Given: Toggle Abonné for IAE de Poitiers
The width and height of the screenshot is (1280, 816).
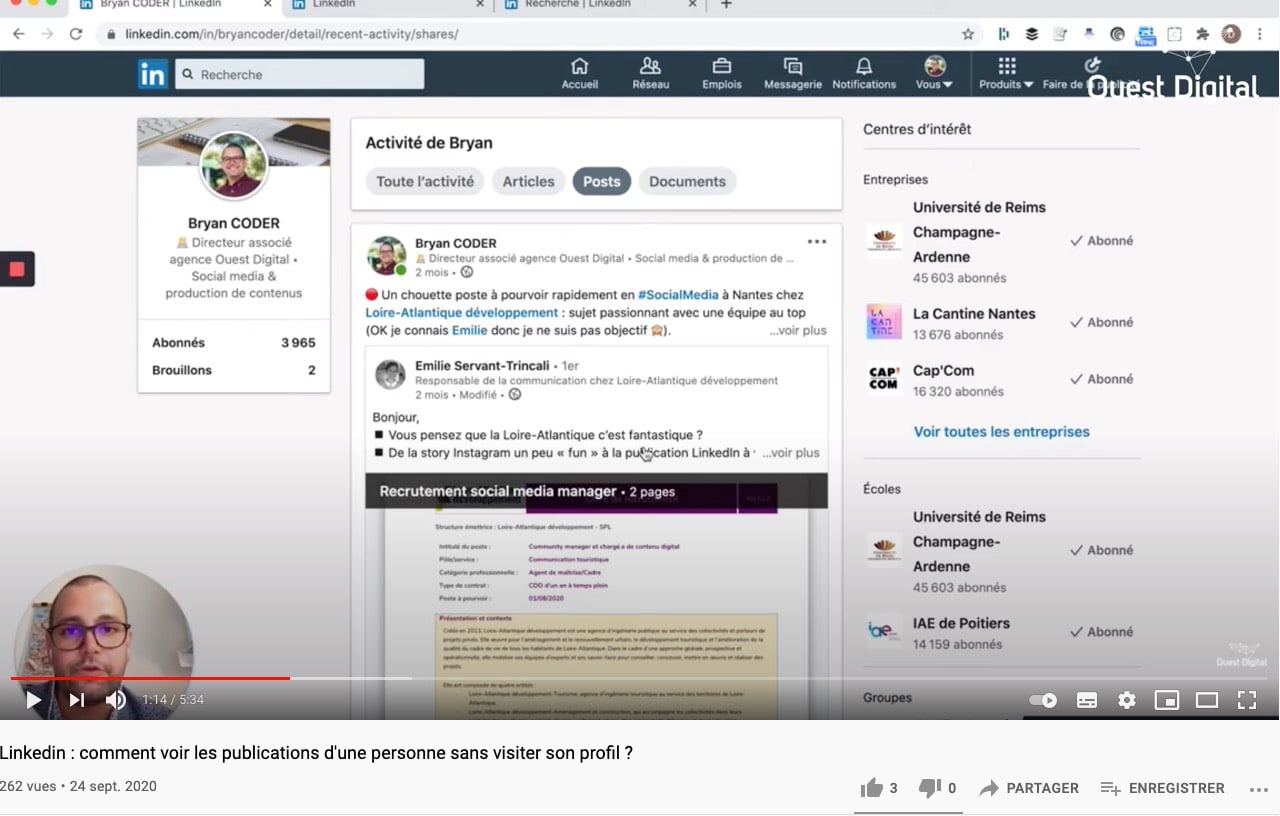Looking at the screenshot, I should 1102,632.
